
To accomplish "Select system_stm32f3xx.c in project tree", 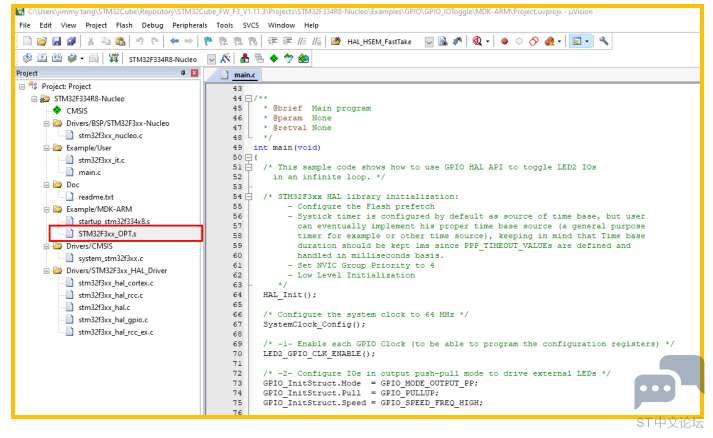I will 110,258.
